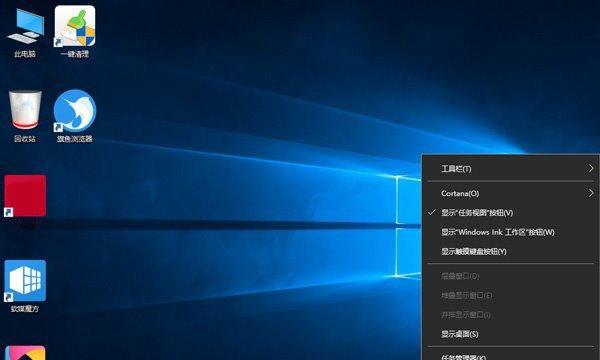The image size is (600, 360).
Task: Click the 旗鱼浏览器 browser shortcut
Action: click(75, 117)
